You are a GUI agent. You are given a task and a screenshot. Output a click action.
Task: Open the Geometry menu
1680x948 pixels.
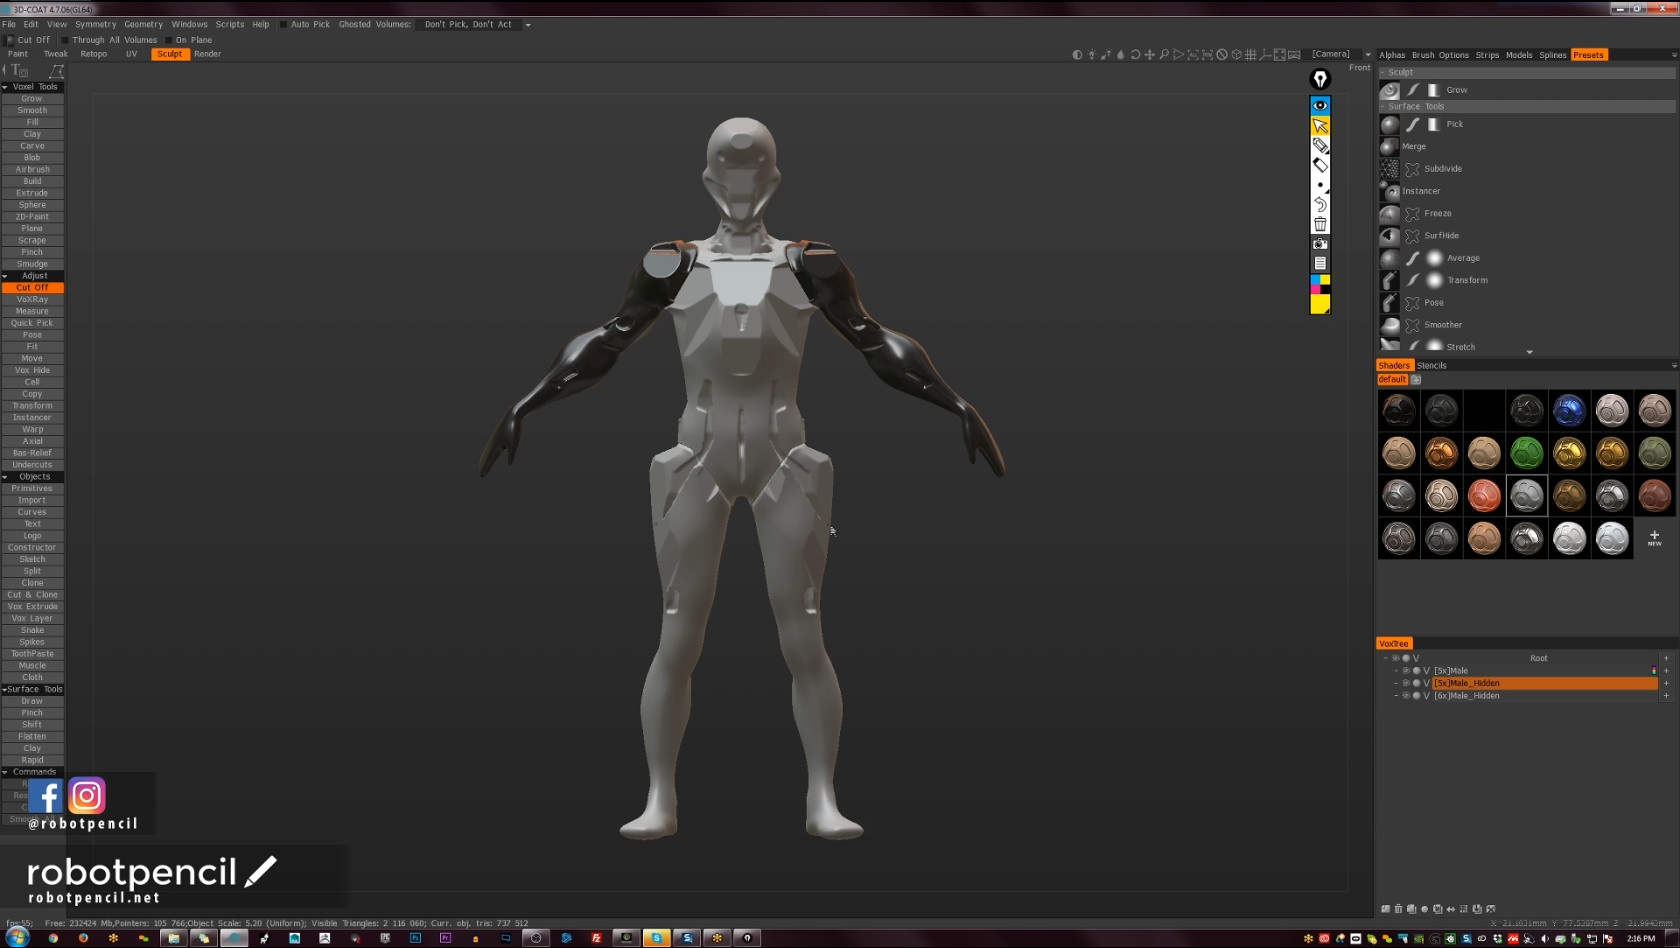(x=143, y=24)
